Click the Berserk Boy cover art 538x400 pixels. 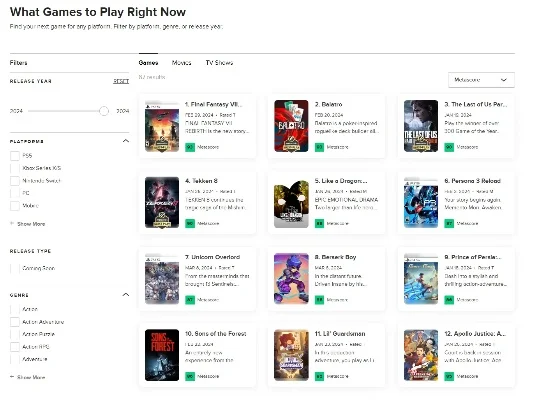tap(291, 279)
